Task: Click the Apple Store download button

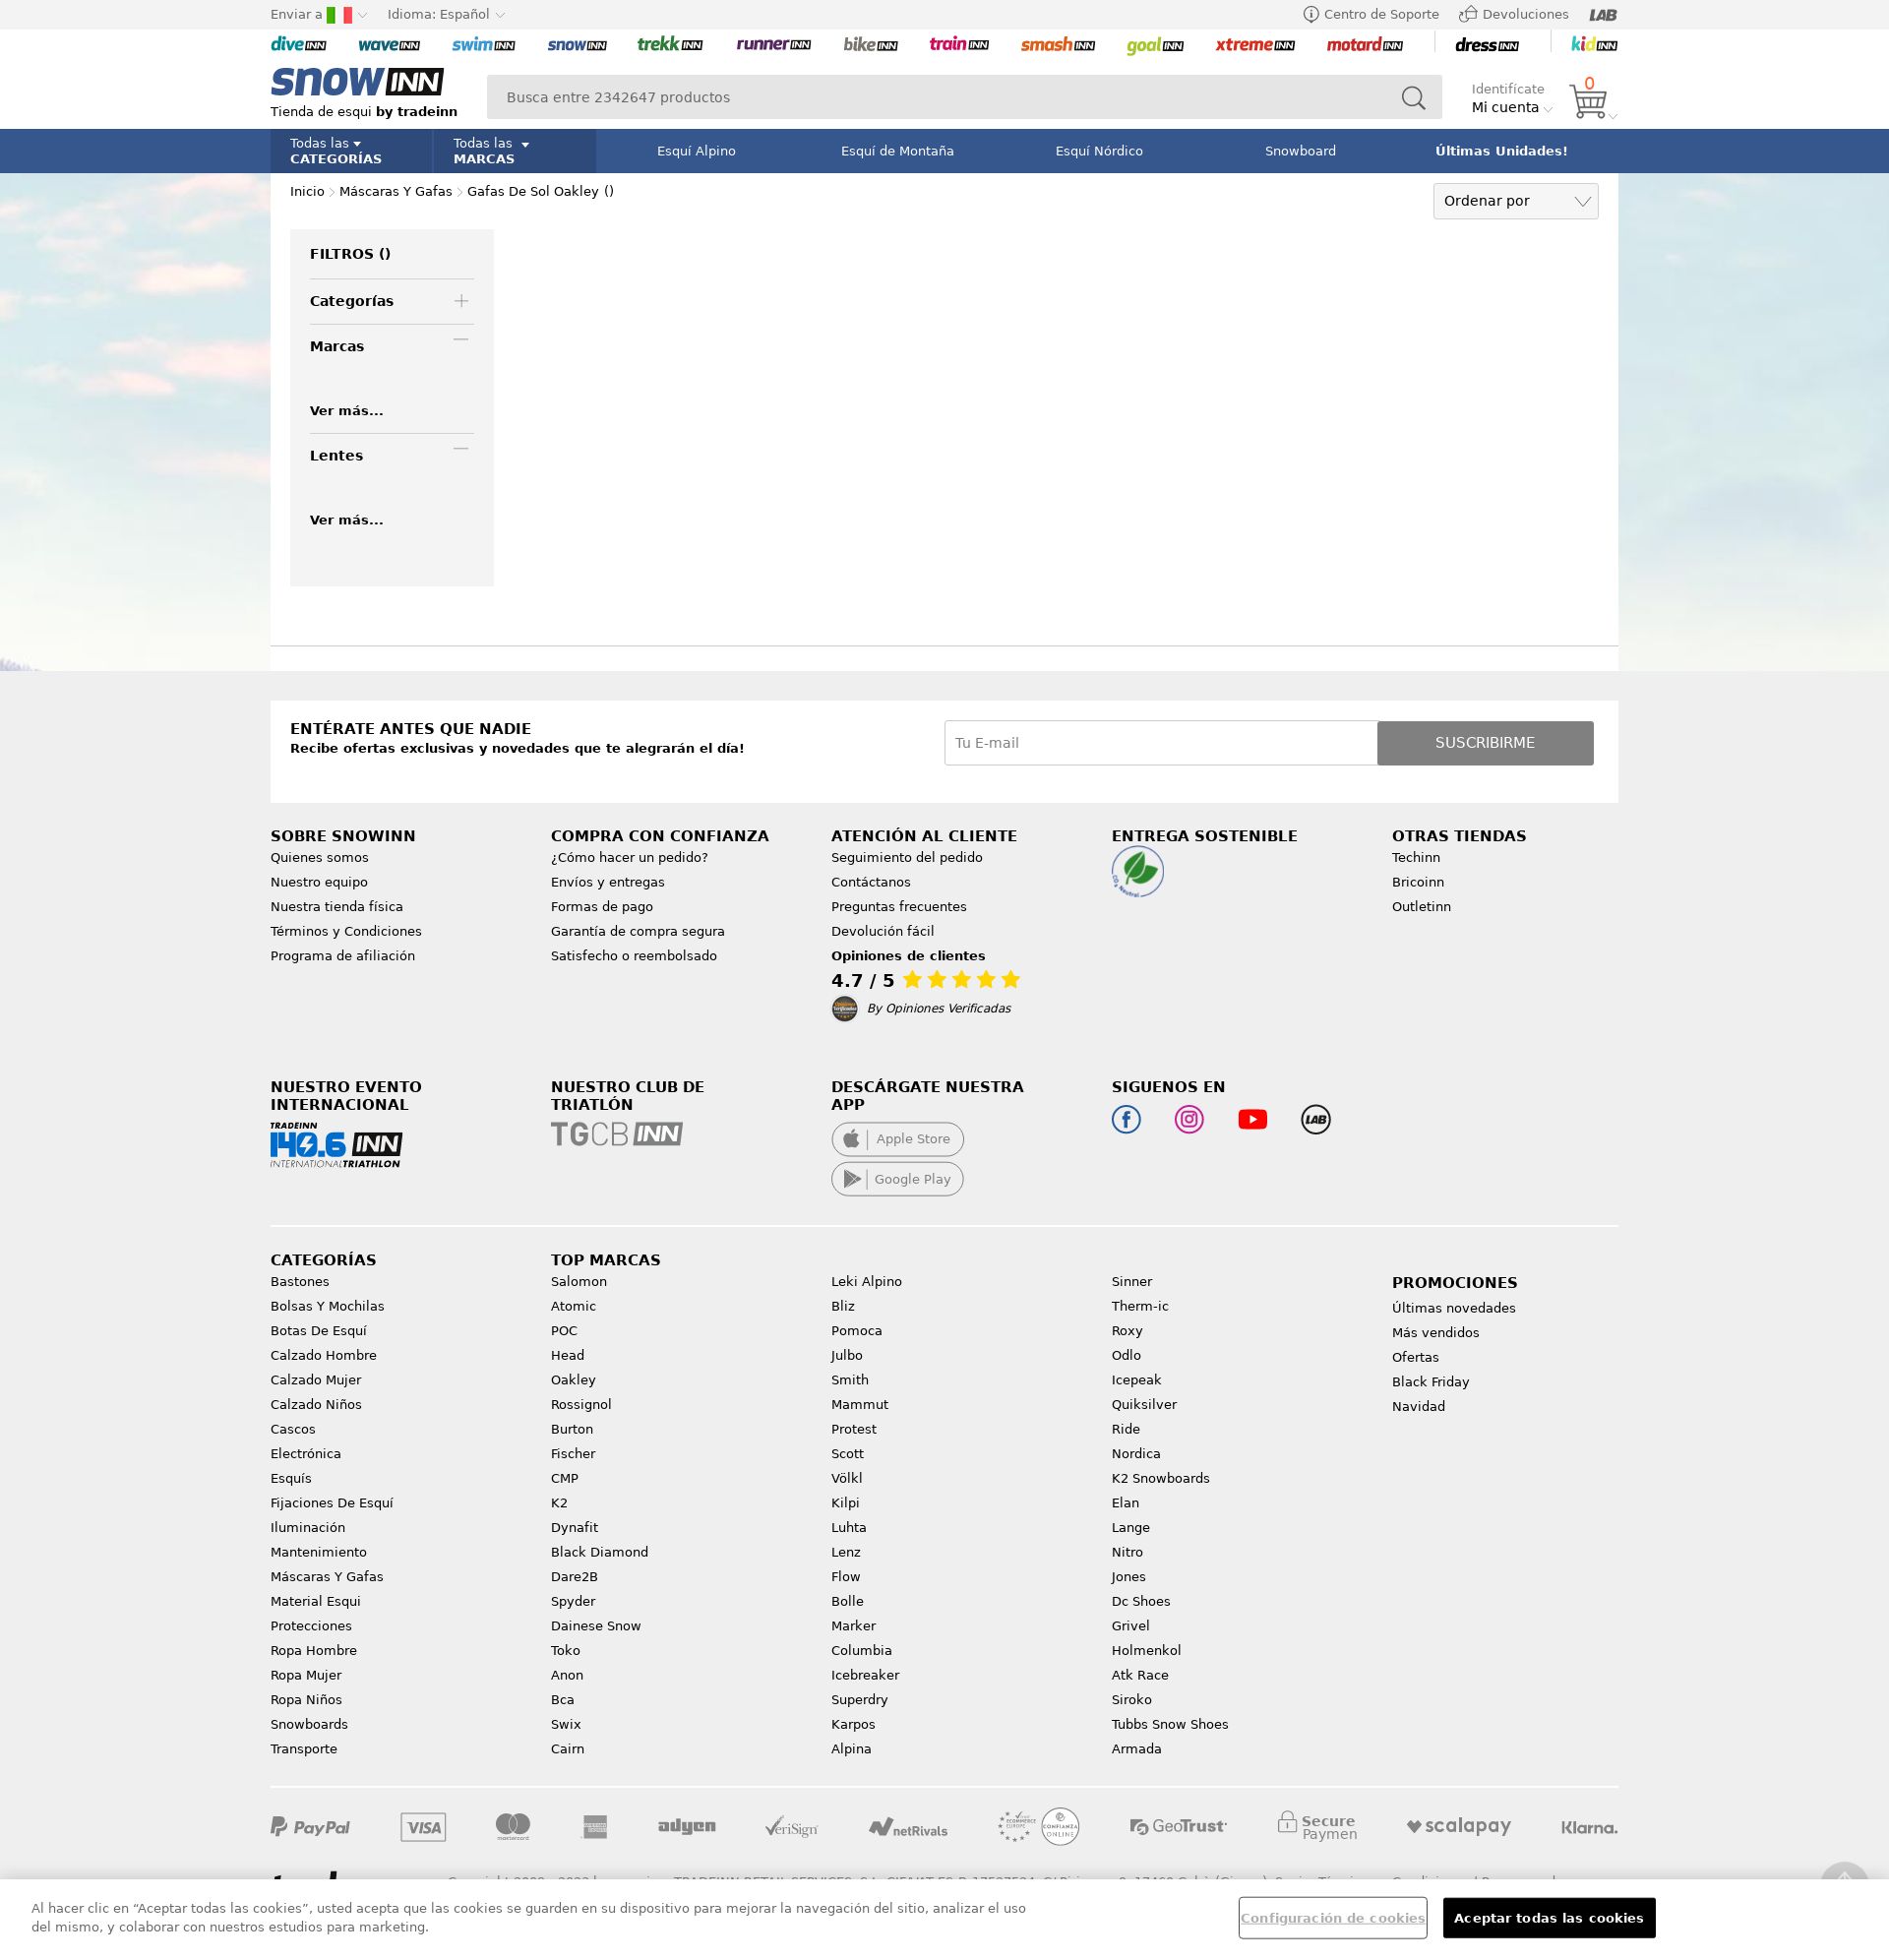Action: [x=897, y=1139]
